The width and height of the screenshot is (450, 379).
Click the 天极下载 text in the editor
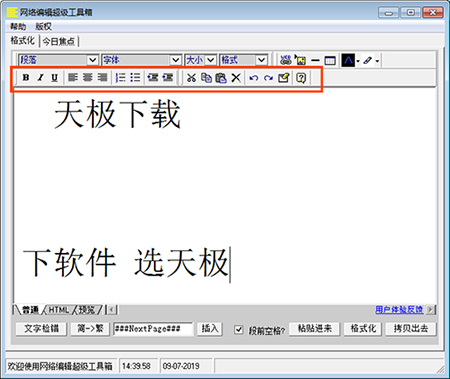click(x=117, y=114)
